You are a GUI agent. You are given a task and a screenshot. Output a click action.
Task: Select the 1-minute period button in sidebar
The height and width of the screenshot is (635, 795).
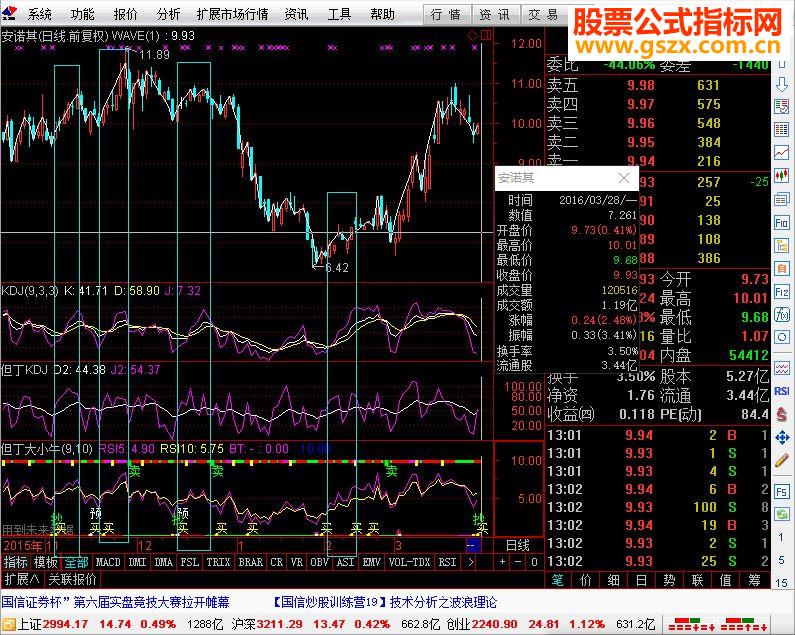[x=781, y=537]
